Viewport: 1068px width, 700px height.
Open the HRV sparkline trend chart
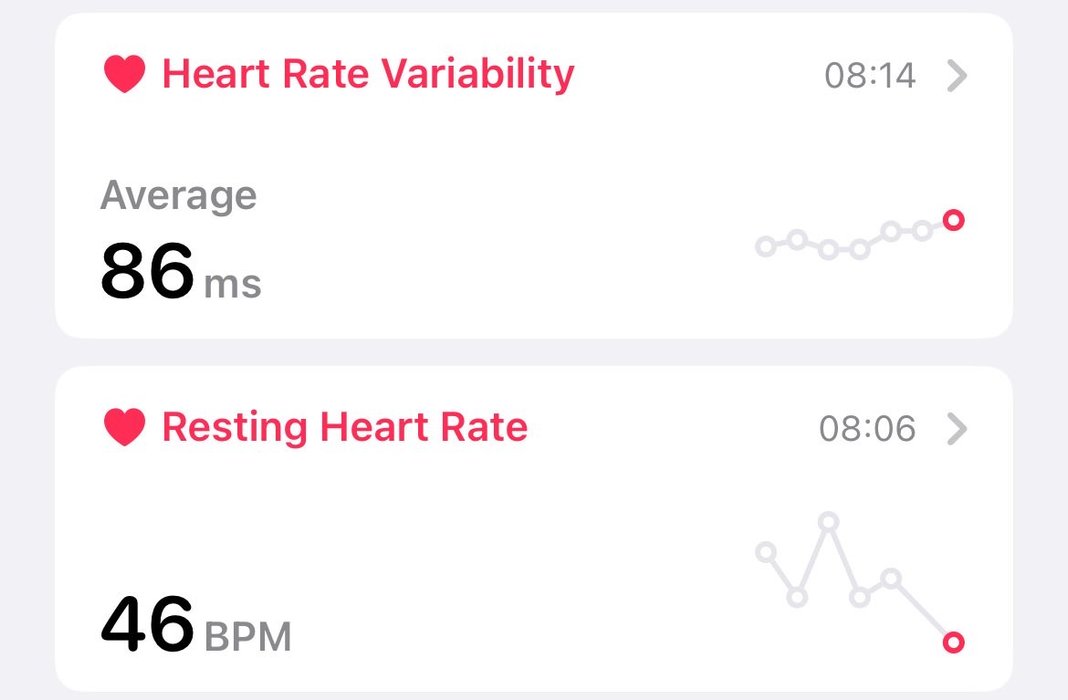860,236
